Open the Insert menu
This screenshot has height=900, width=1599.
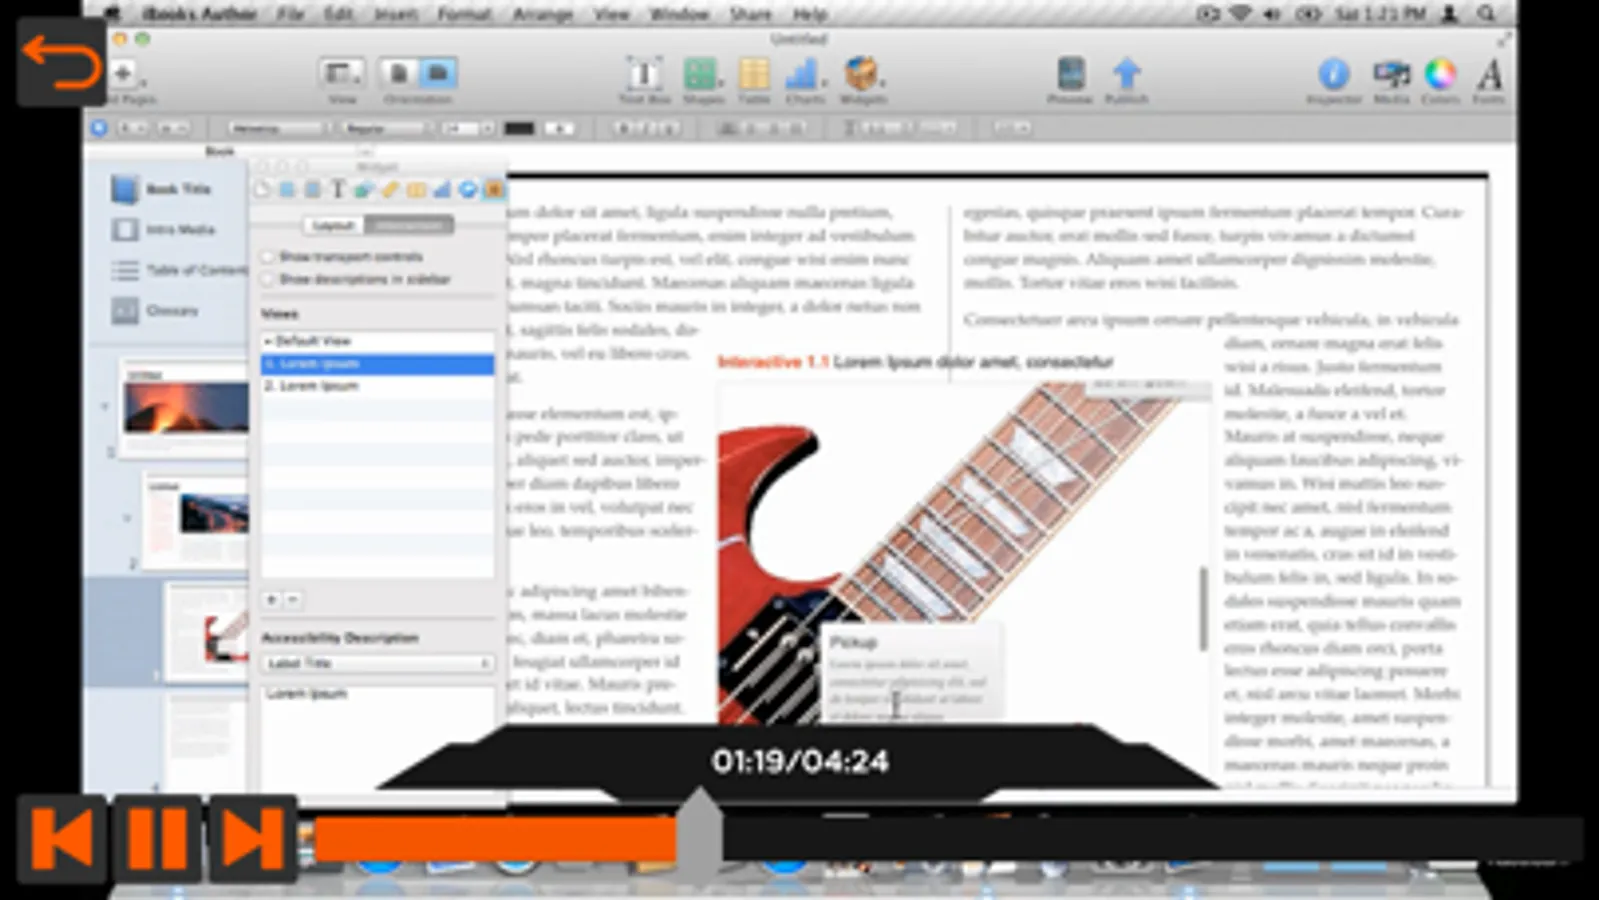click(396, 14)
